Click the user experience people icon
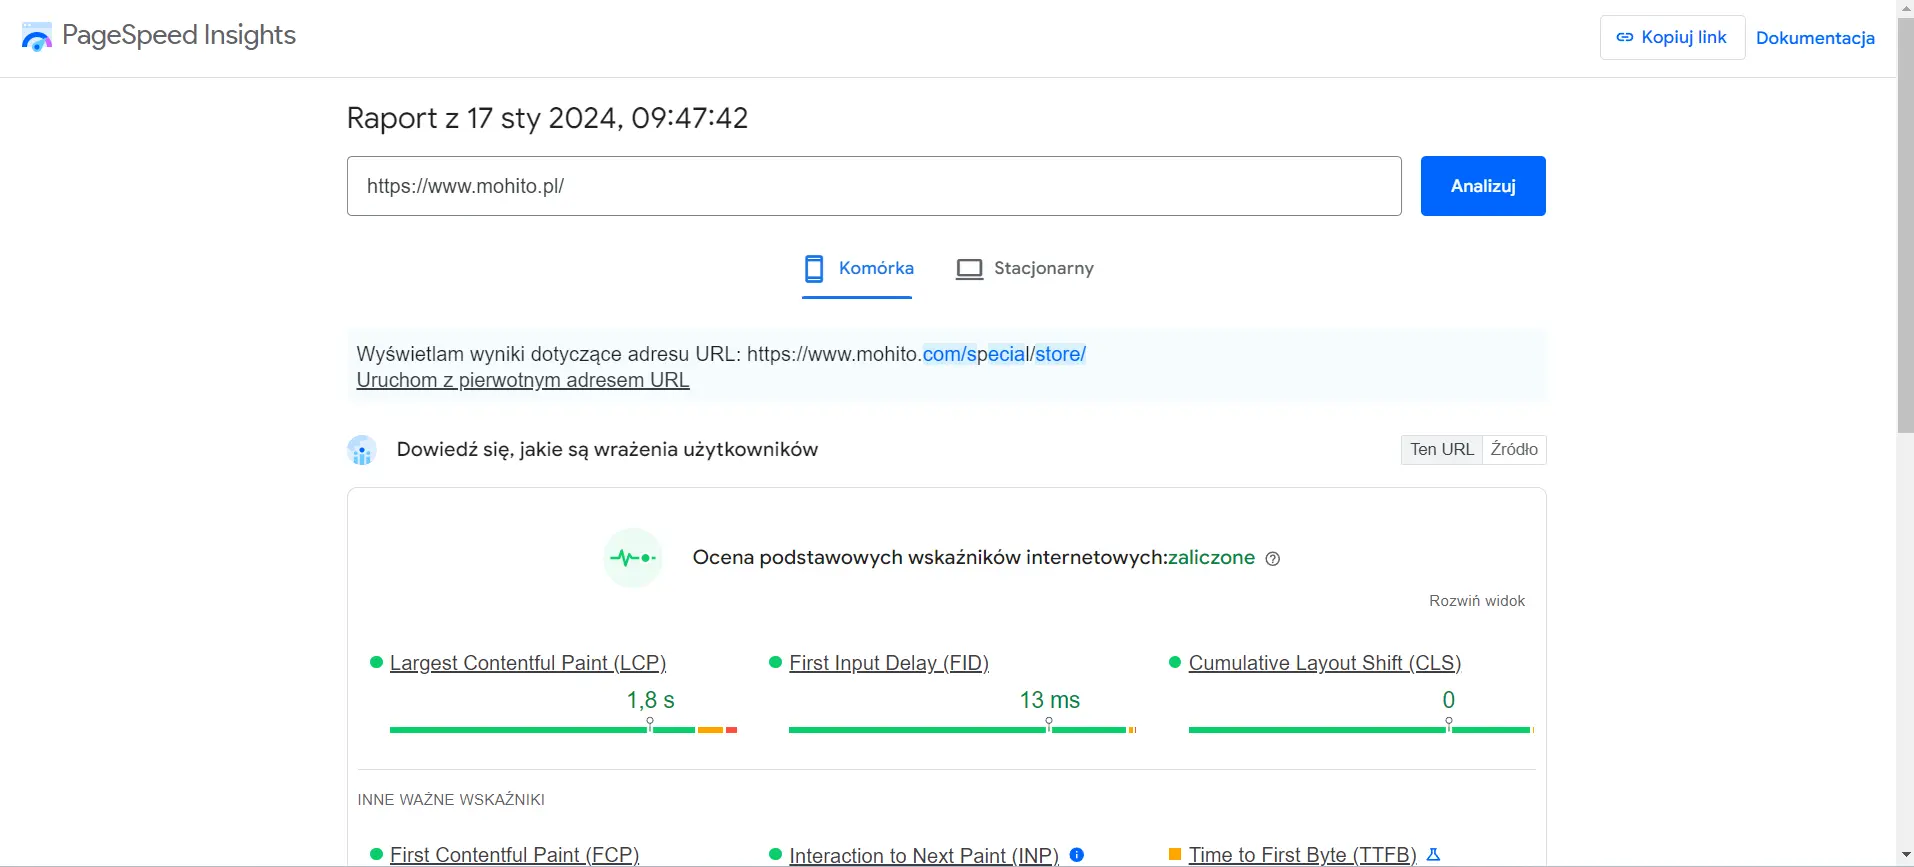 (x=362, y=450)
